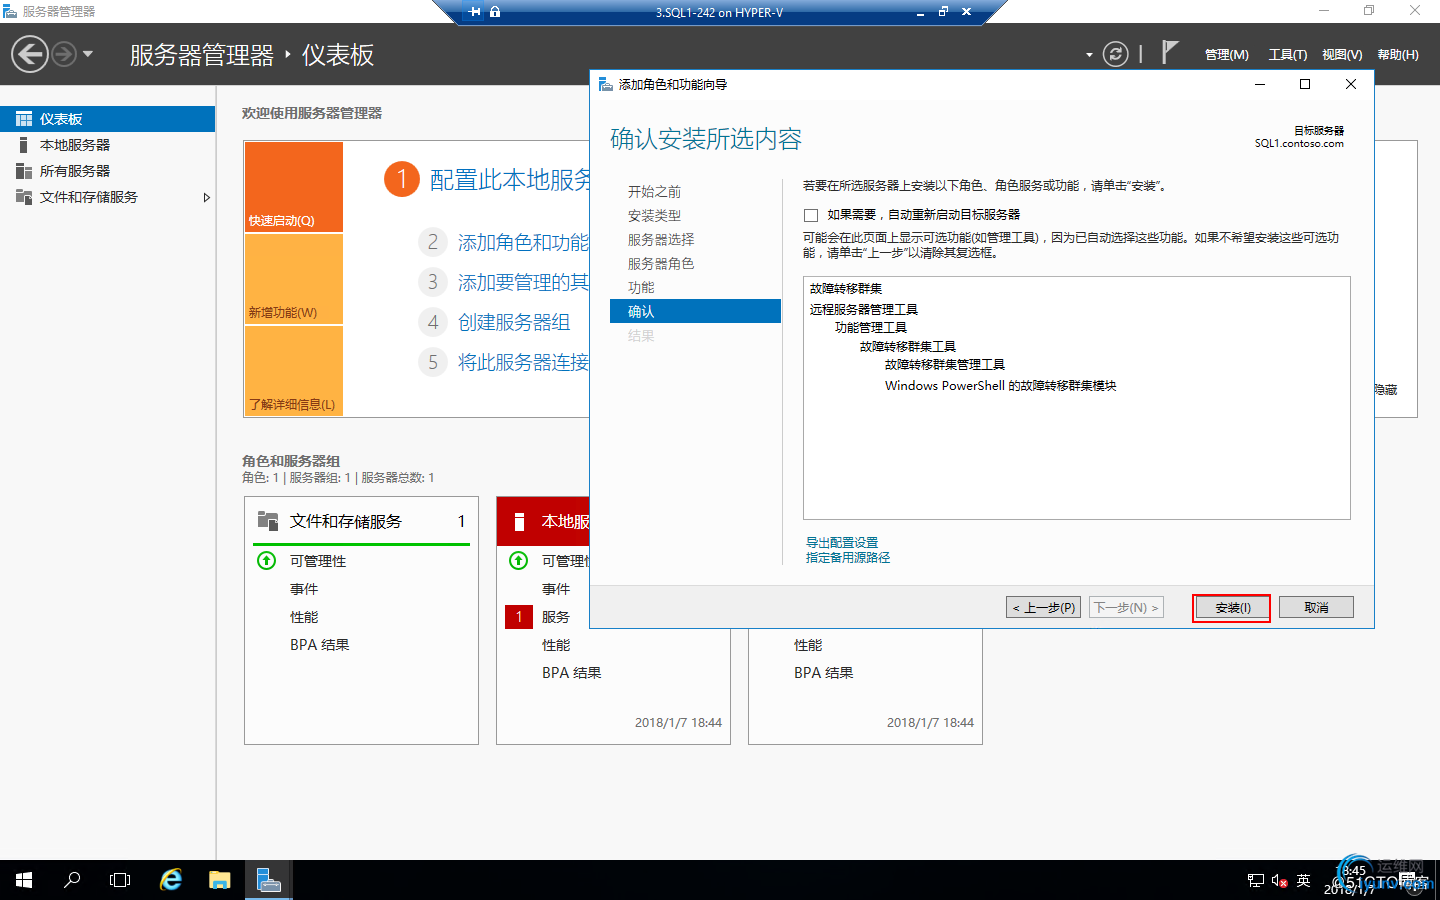Click the 隐藏 link of welcome panel
Viewport: 1440px width, 900px height.
pos(1386,390)
